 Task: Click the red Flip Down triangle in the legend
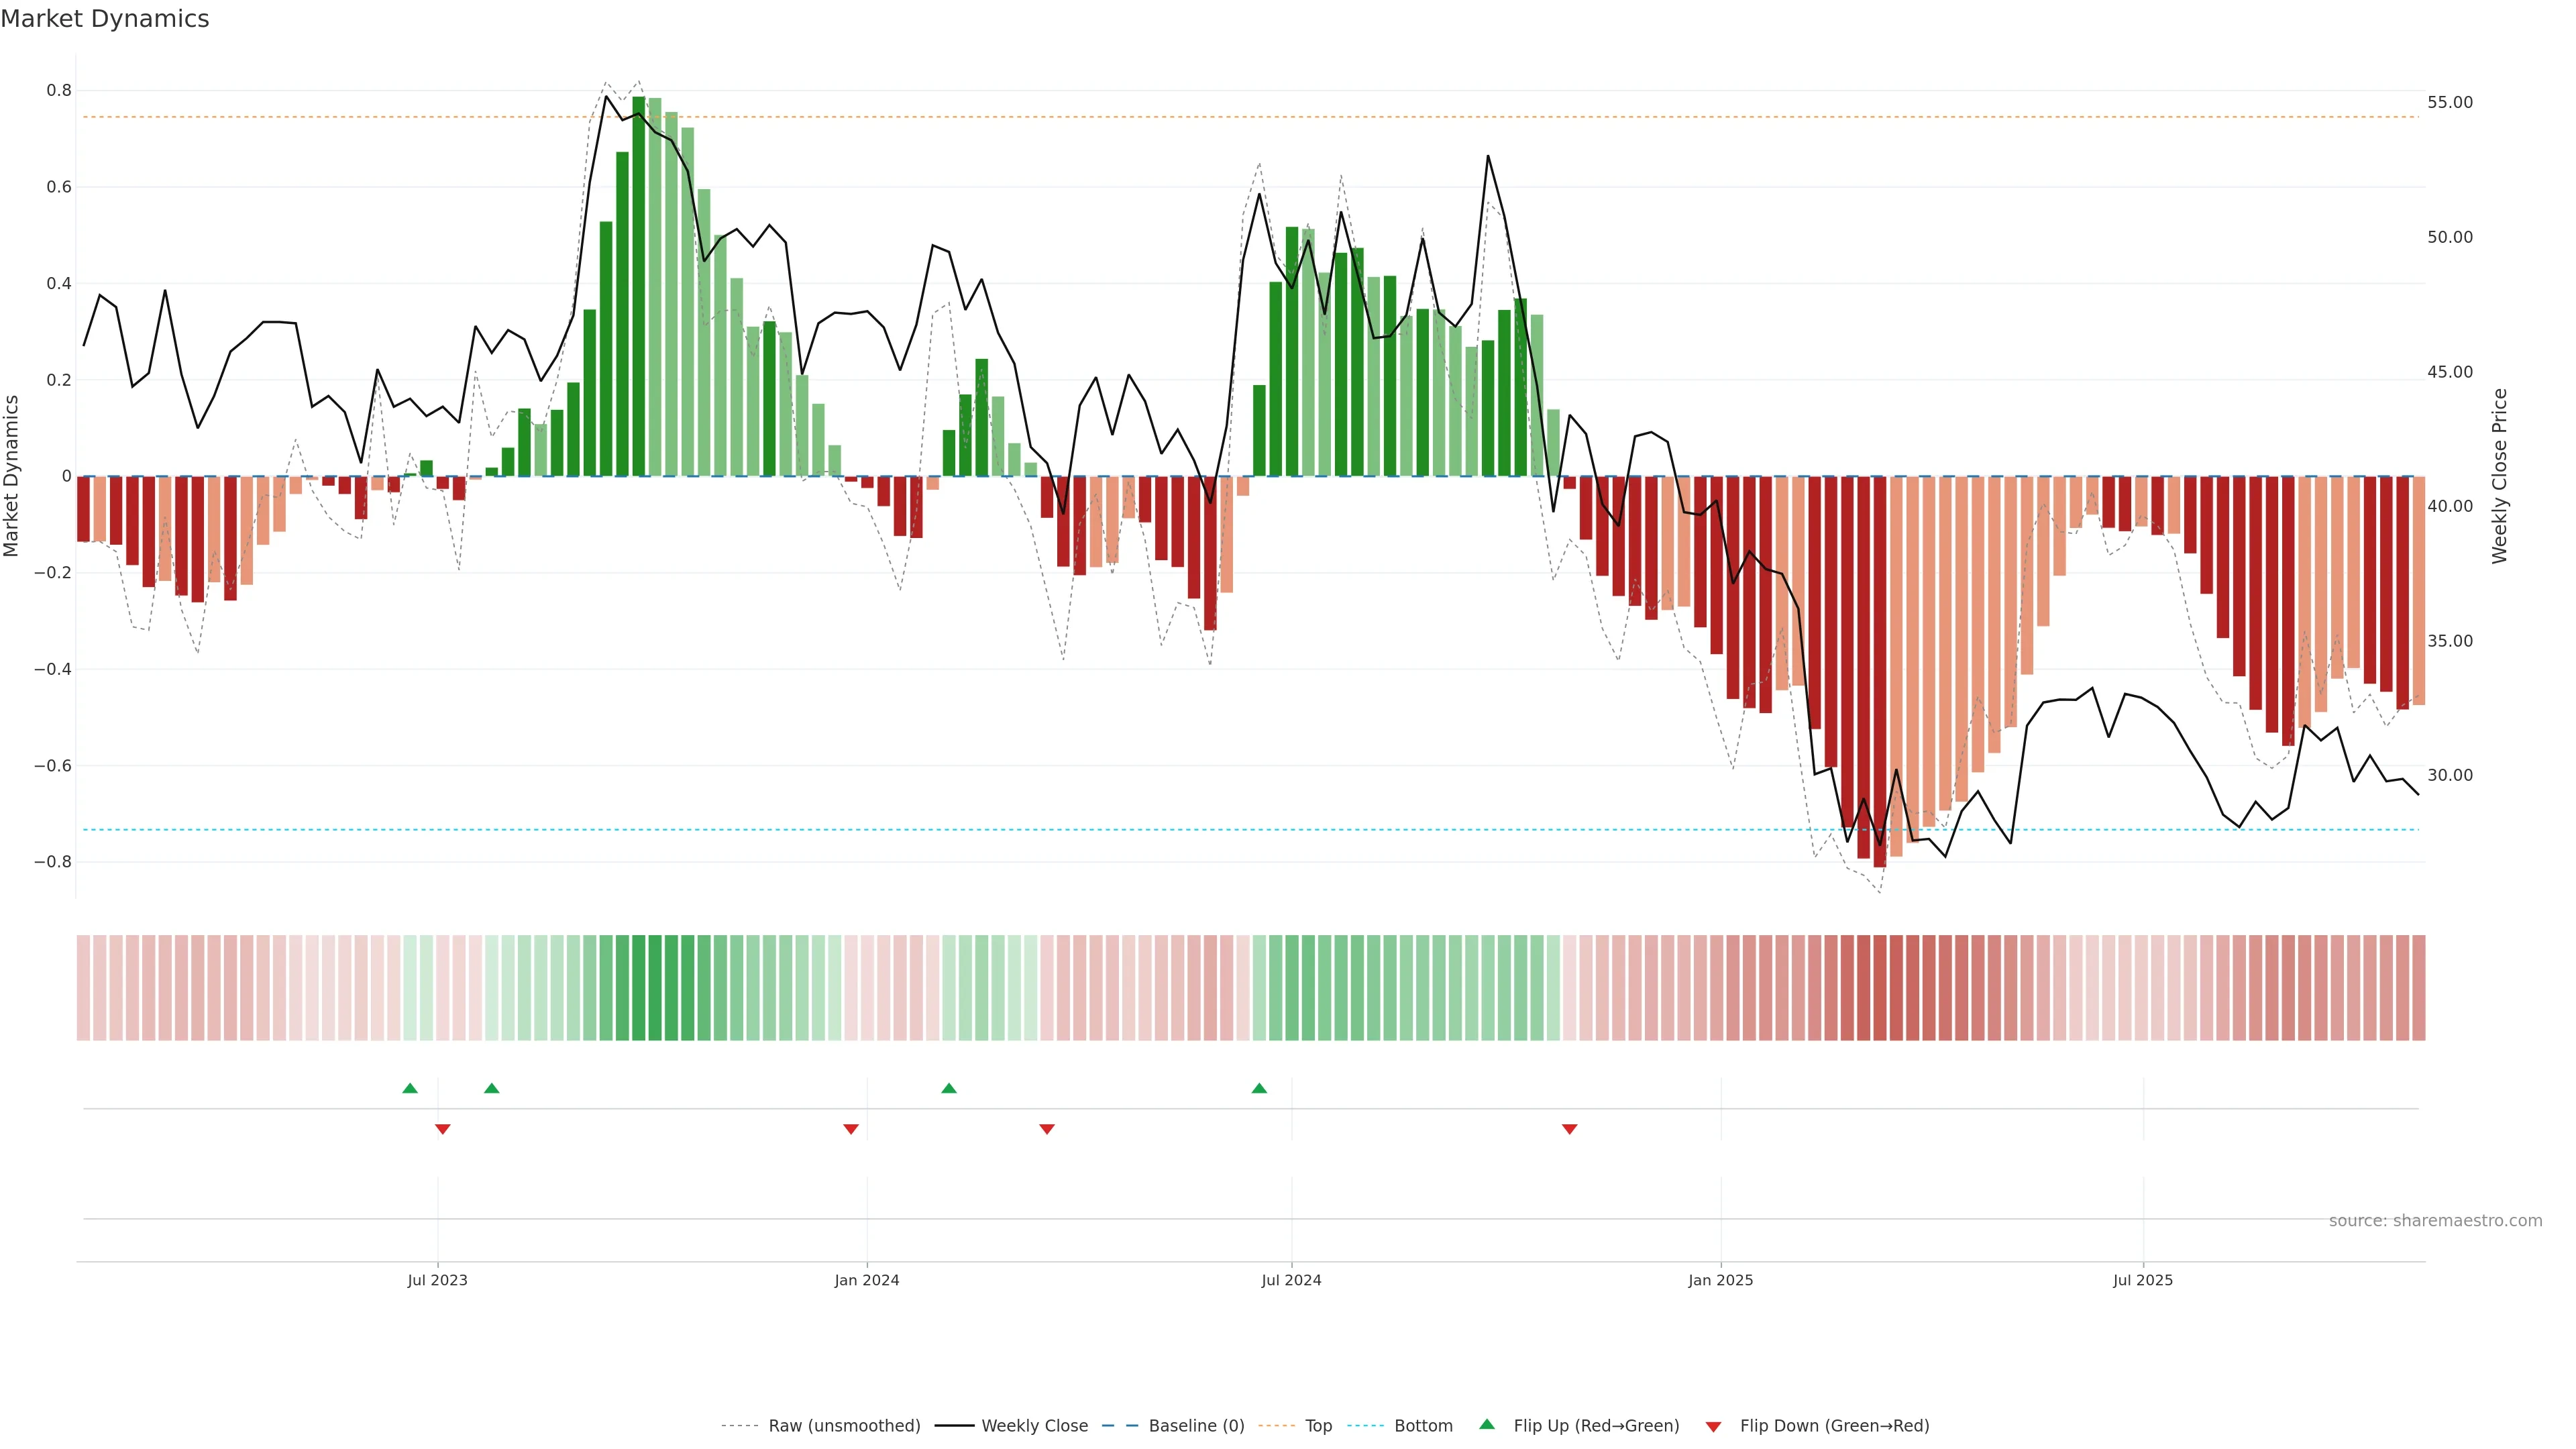pos(1713,1426)
